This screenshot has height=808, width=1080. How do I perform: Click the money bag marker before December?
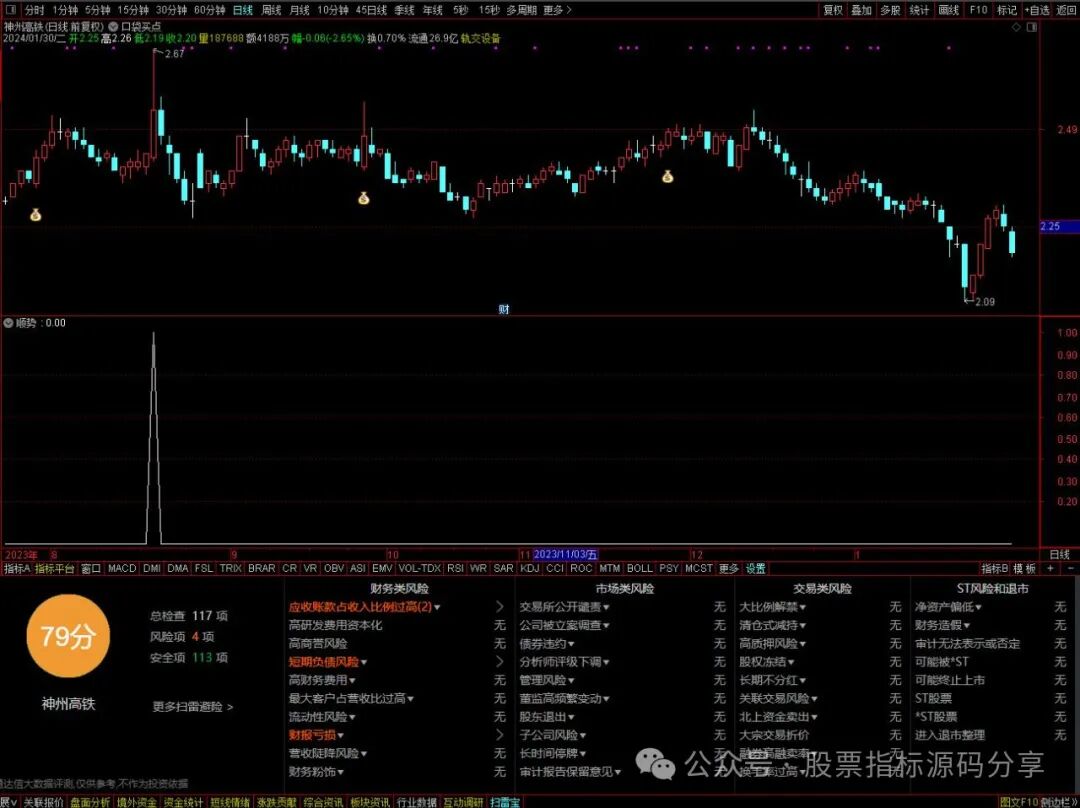pos(667,176)
